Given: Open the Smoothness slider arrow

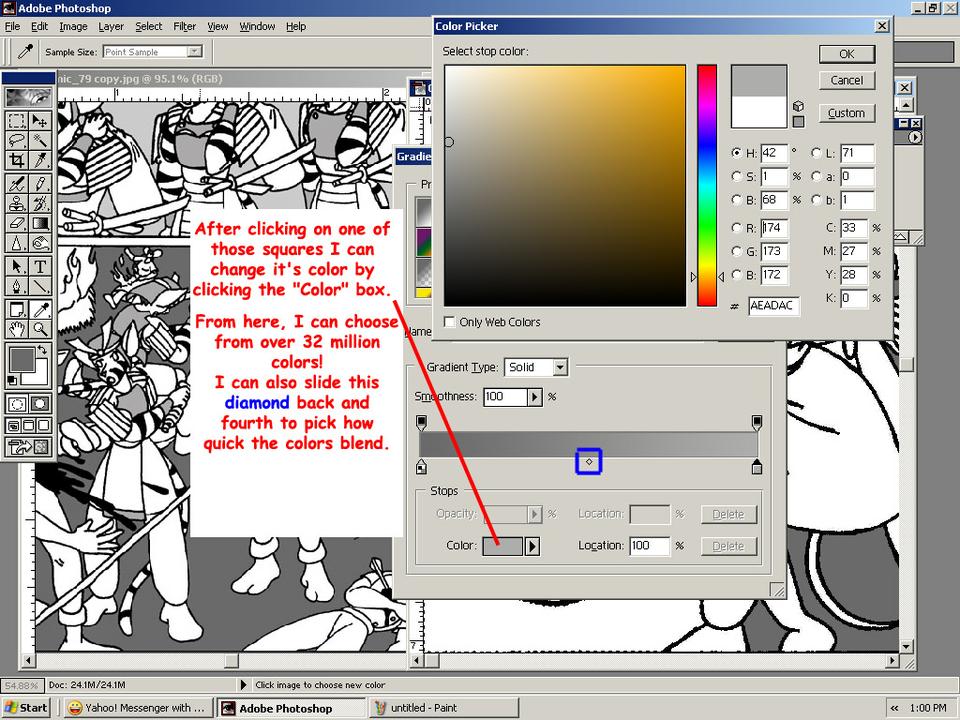Looking at the screenshot, I should pos(534,397).
